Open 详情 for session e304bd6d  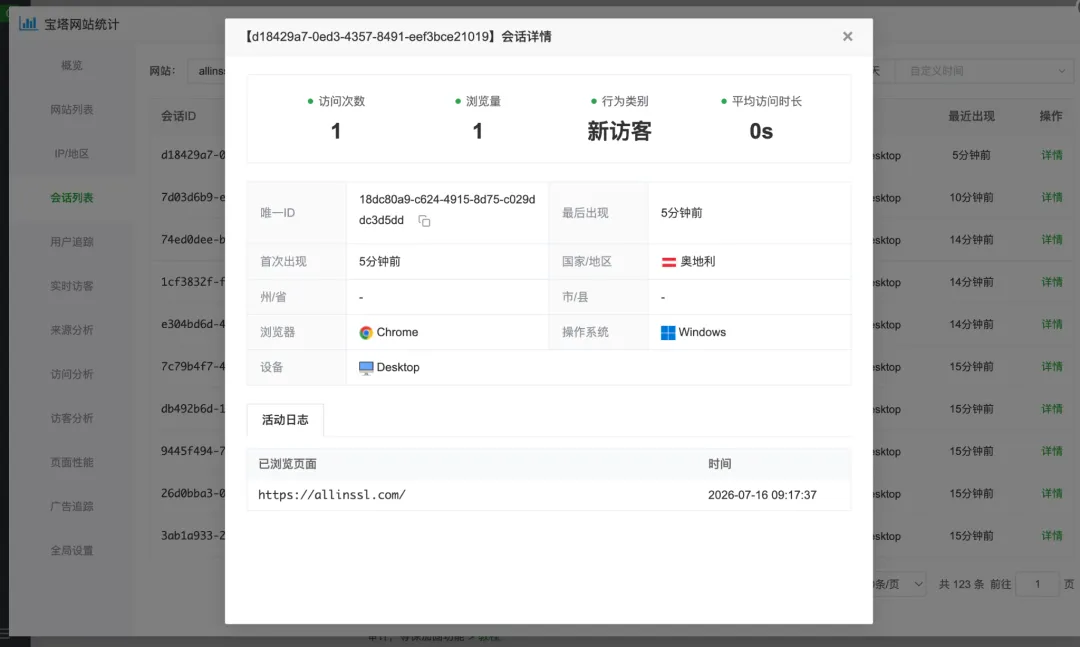tap(1051, 324)
